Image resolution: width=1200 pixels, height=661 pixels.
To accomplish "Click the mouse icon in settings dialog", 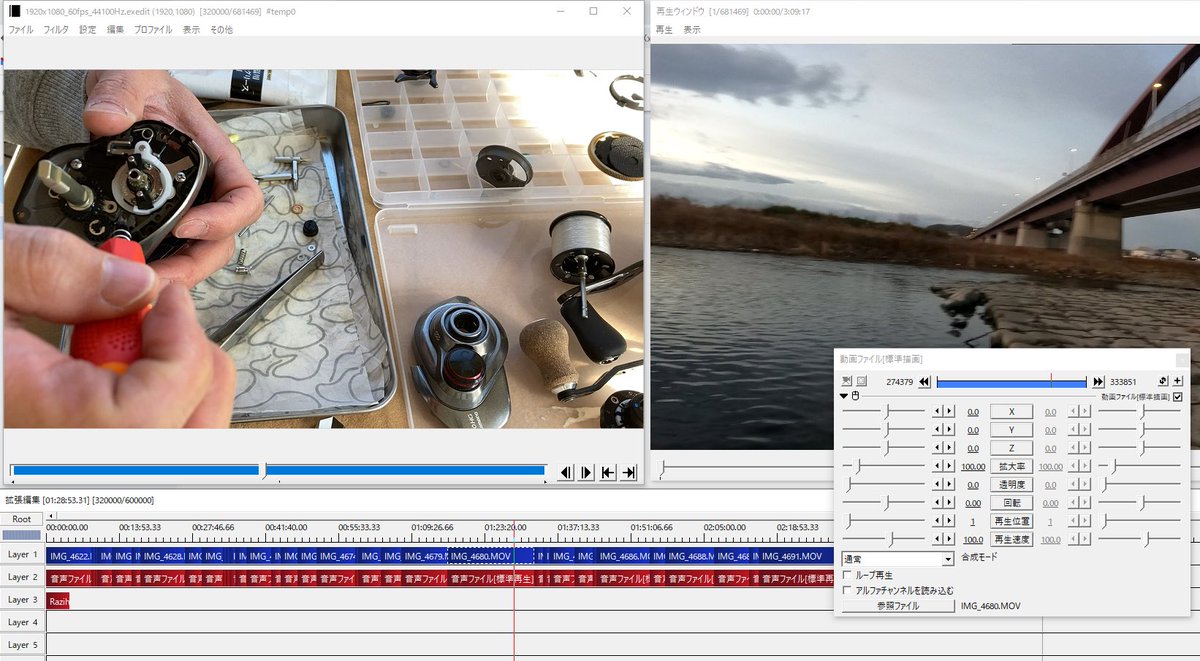I will point(856,396).
